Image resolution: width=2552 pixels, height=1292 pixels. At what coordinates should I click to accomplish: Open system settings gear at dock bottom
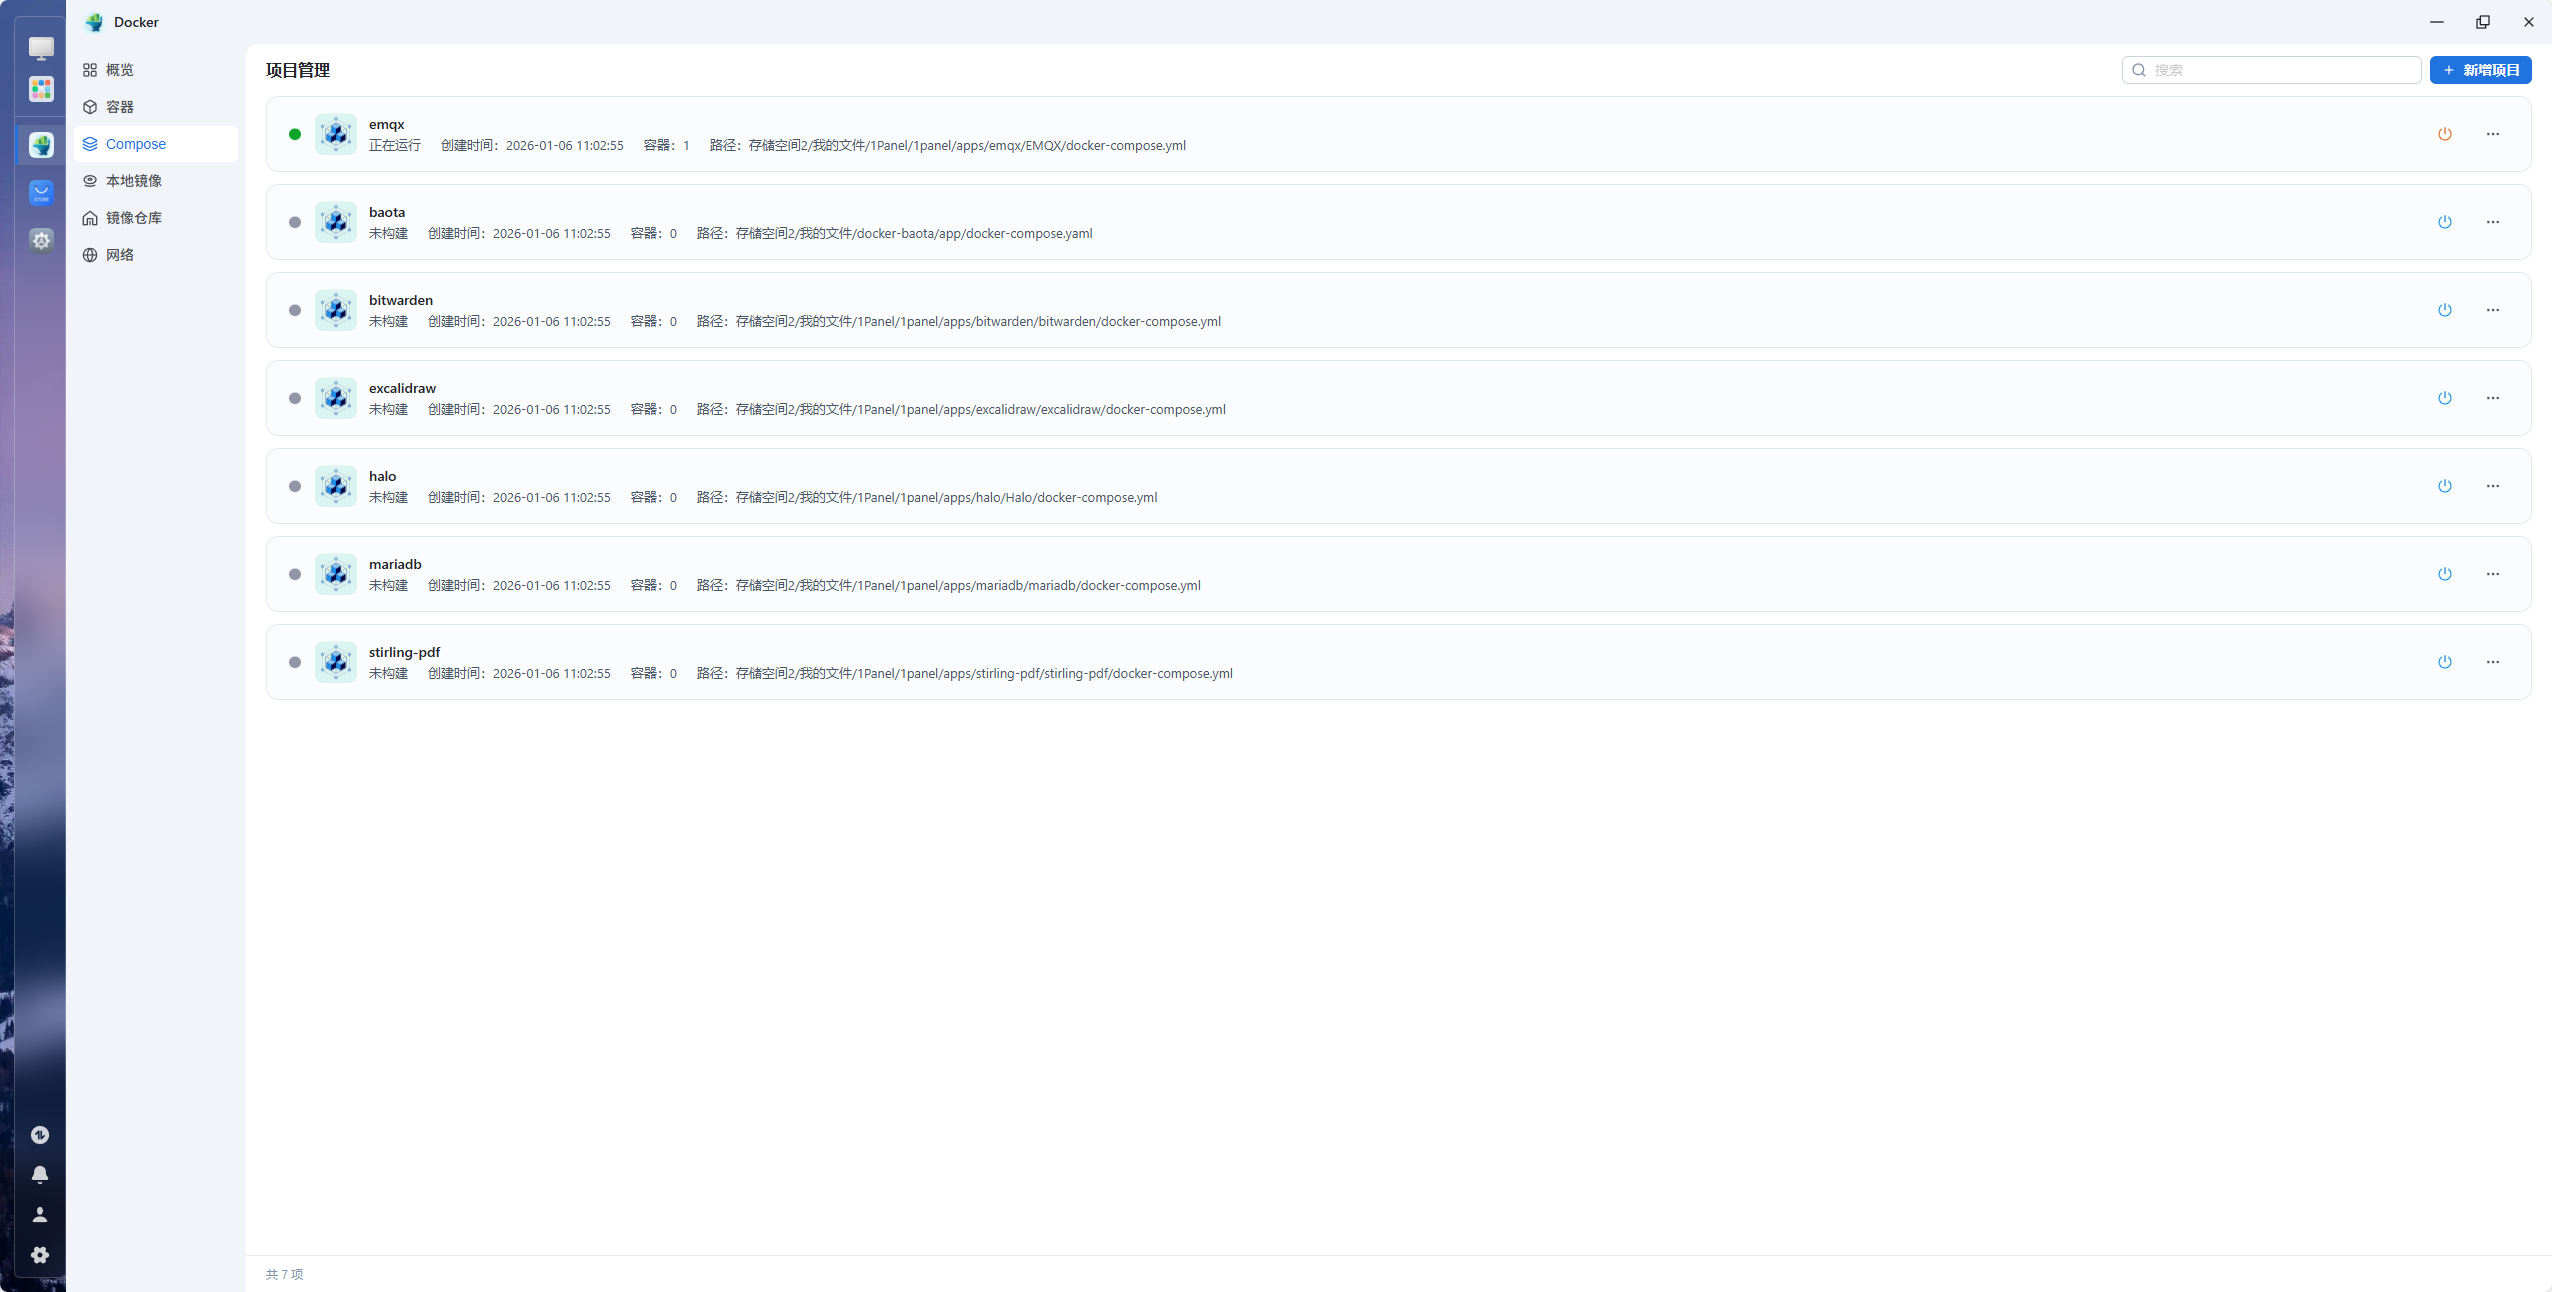click(x=40, y=1254)
